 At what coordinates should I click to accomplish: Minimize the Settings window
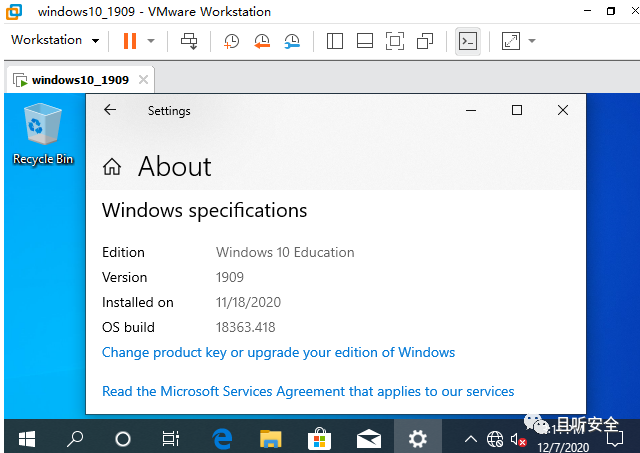point(471,110)
